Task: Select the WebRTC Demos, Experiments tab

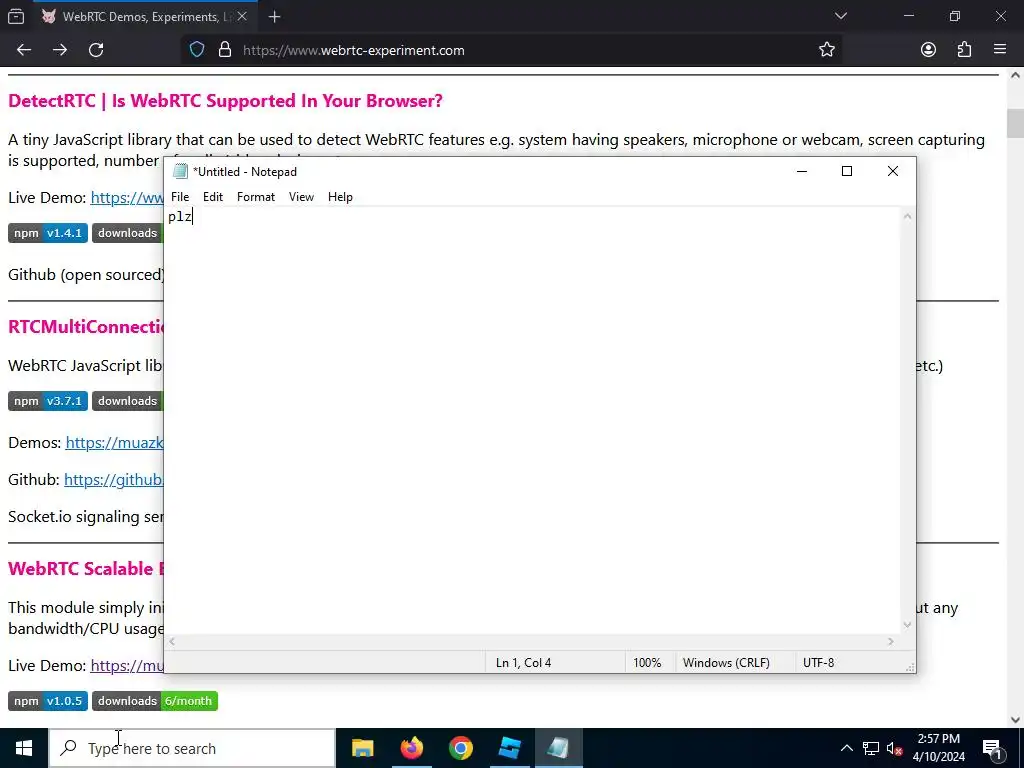Action: (145, 17)
